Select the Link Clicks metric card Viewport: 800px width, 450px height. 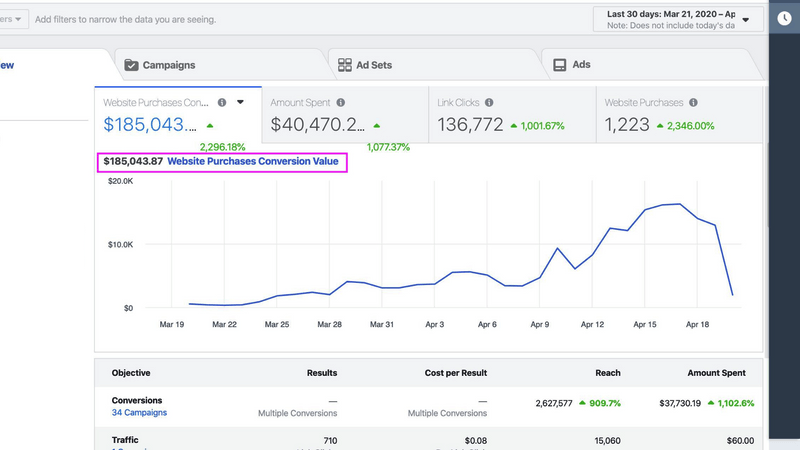tap(510, 116)
